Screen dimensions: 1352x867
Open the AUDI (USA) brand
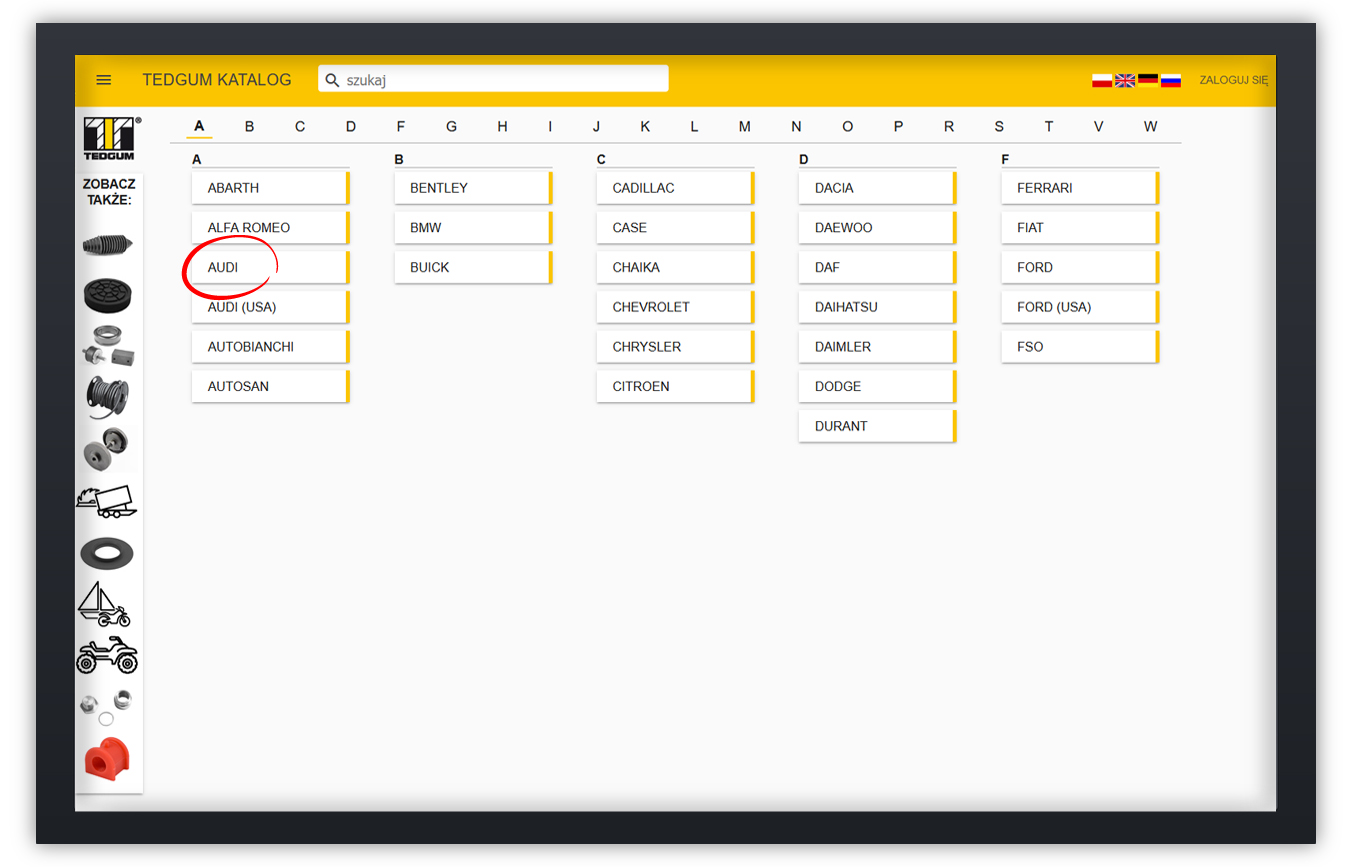[271, 307]
